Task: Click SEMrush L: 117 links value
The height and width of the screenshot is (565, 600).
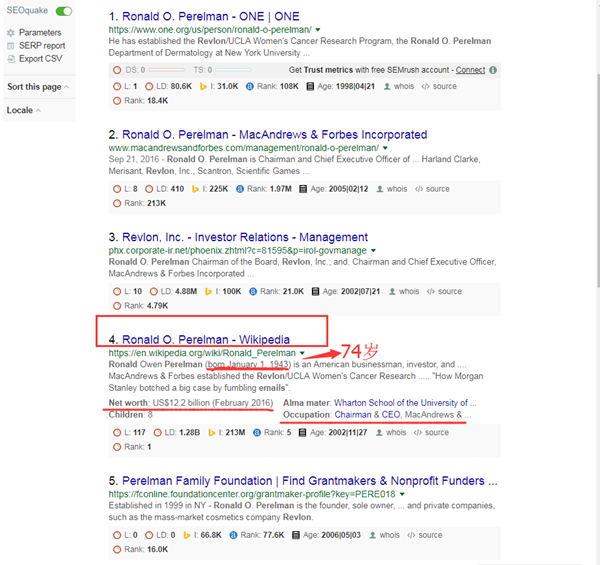Action: click(x=139, y=433)
